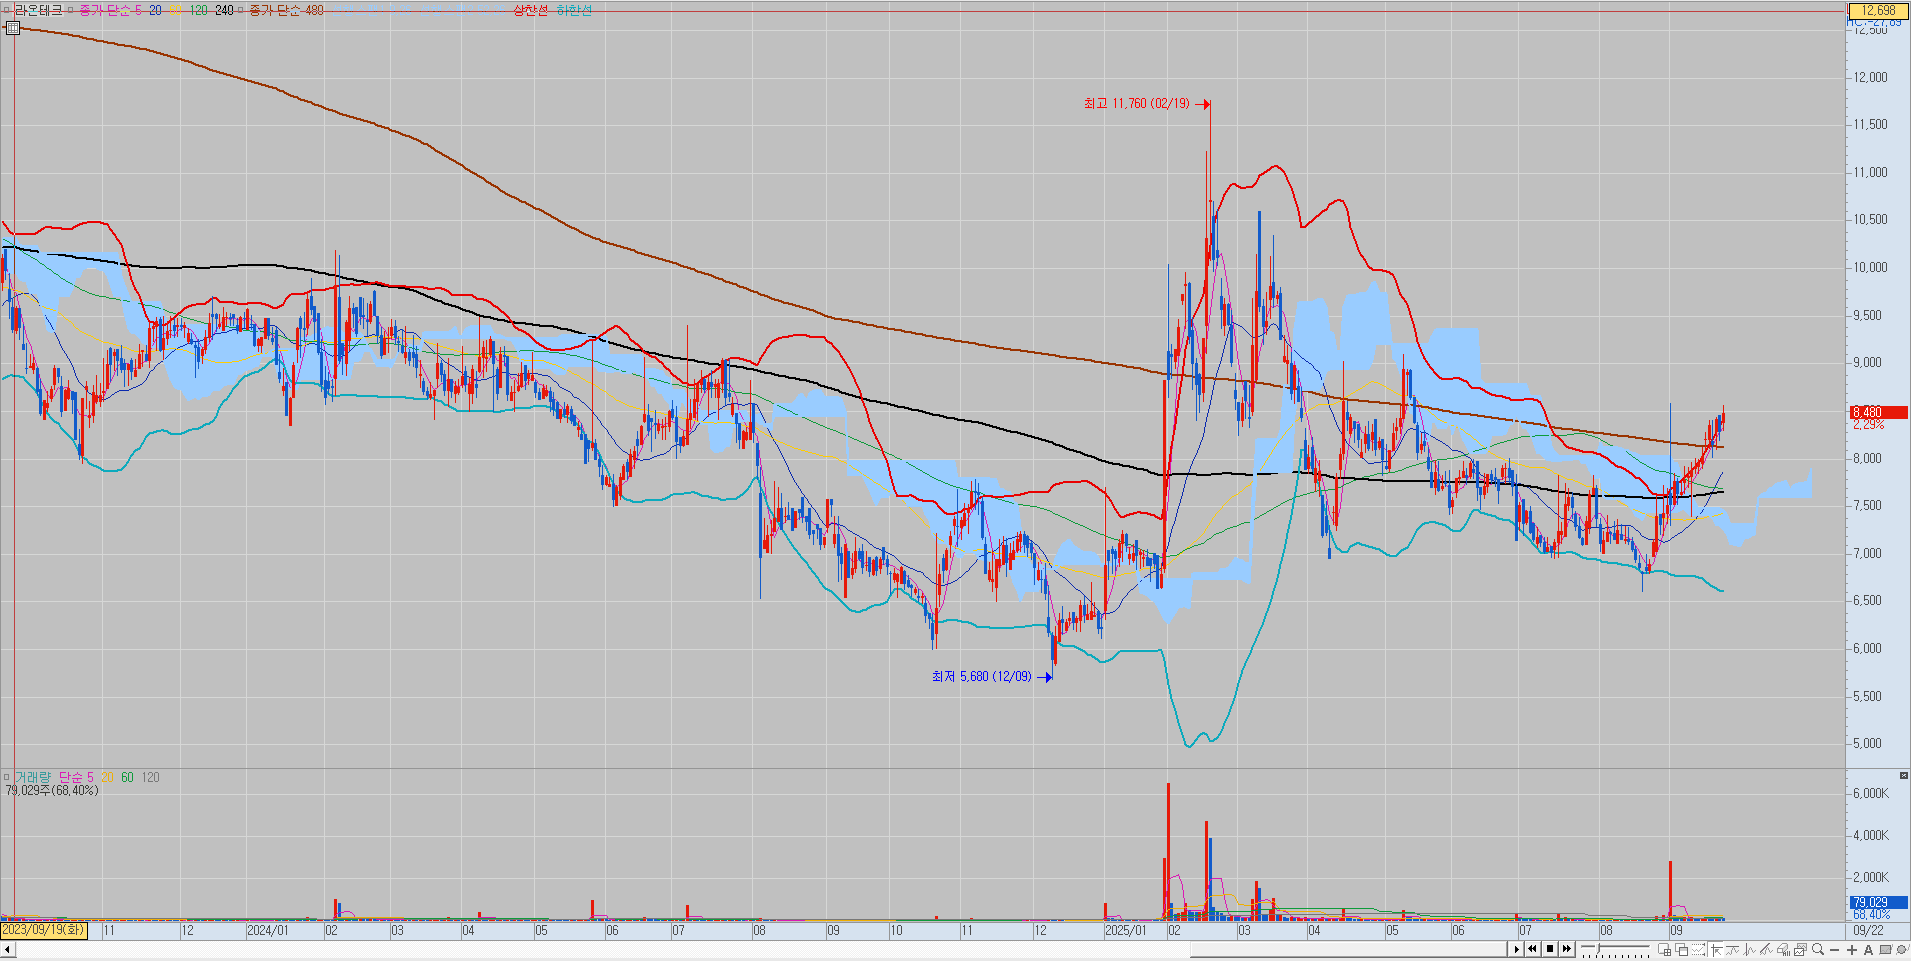Click the stop button in the replay controls
This screenshot has width=1911, height=961.
coord(1550,949)
